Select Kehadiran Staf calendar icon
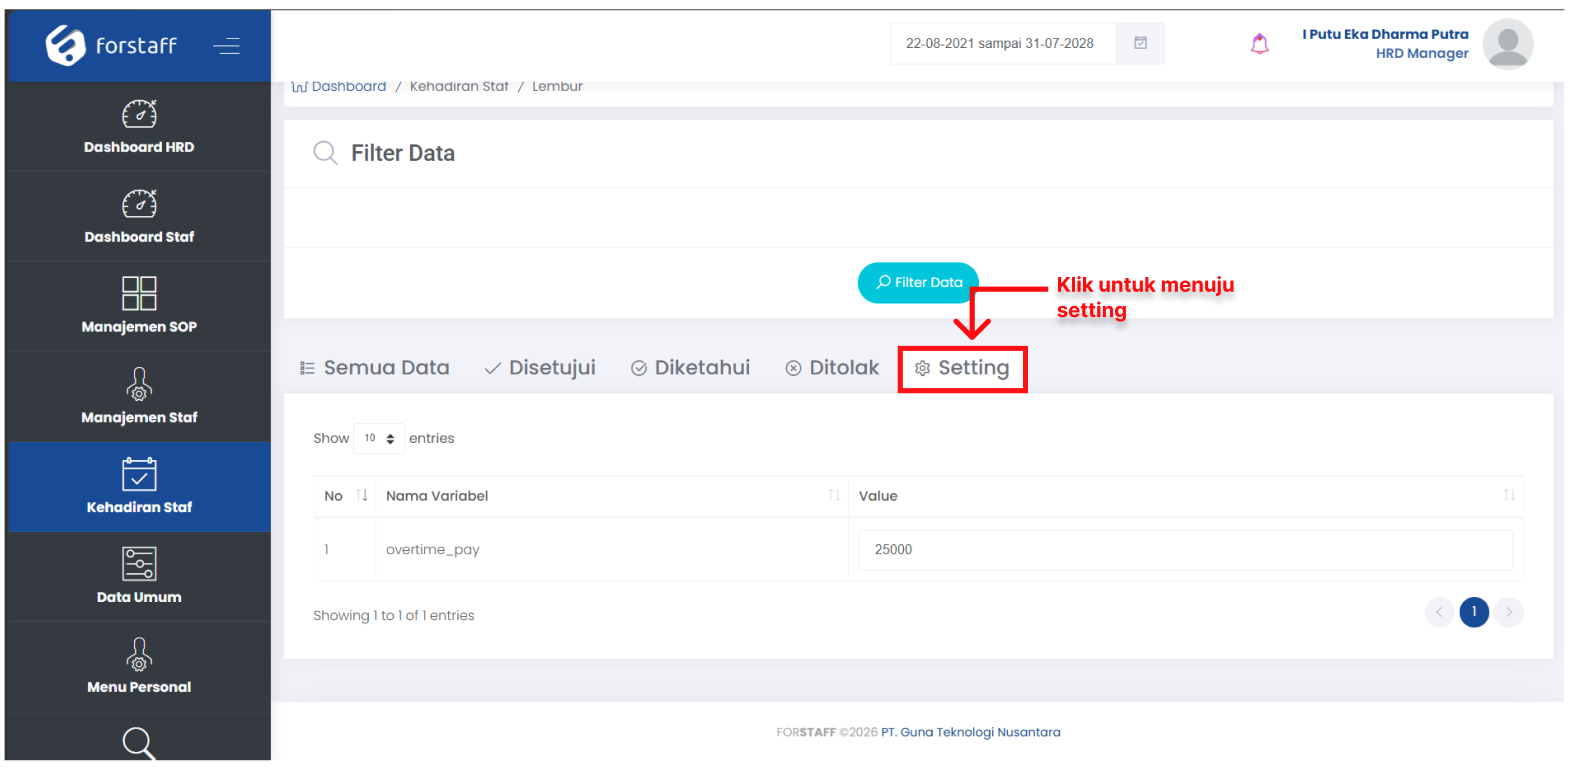Screen dimensions: 1576x770 [x=139, y=474]
